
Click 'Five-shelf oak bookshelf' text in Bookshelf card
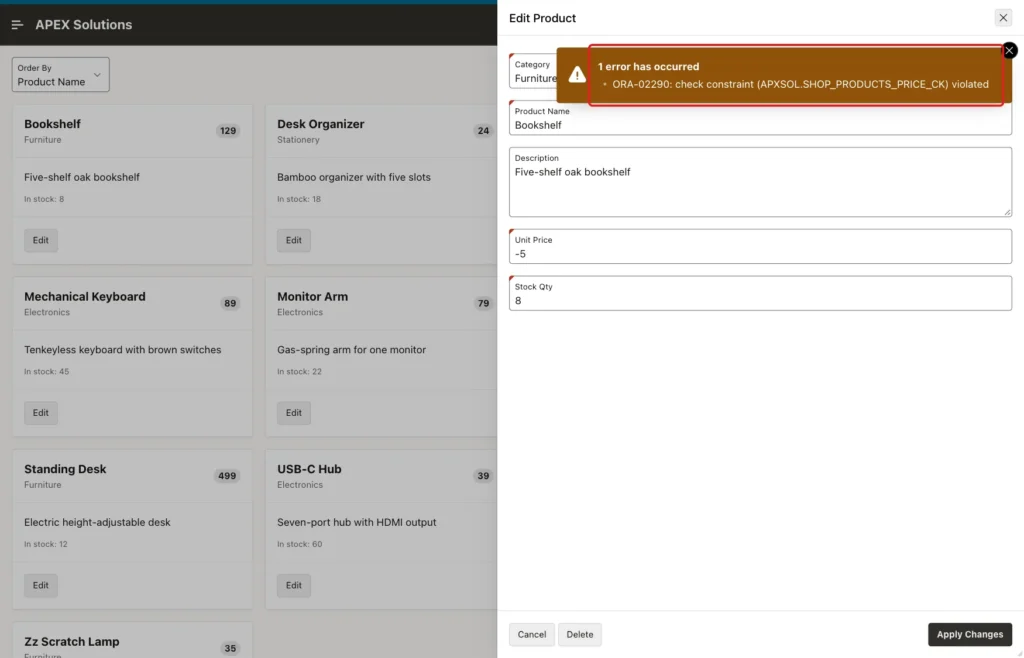point(82,178)
